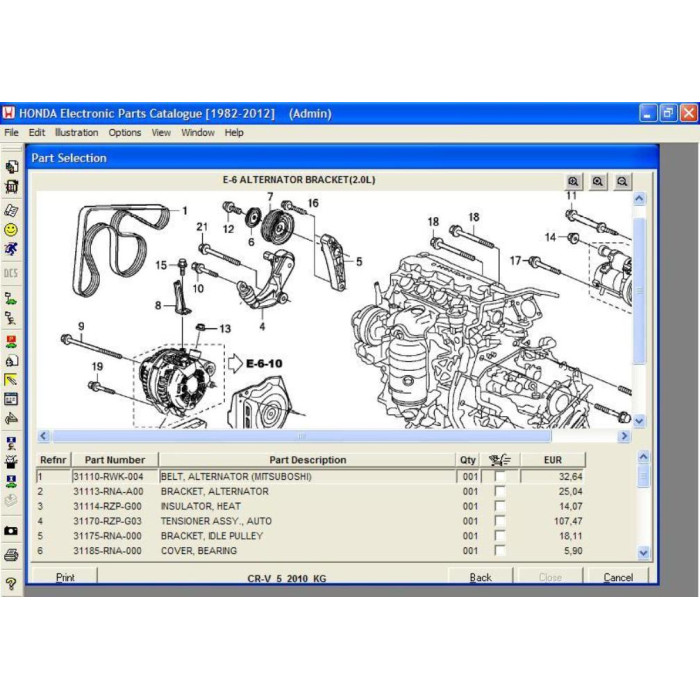
Task: Click the Back button
Action: pos(480,577)
